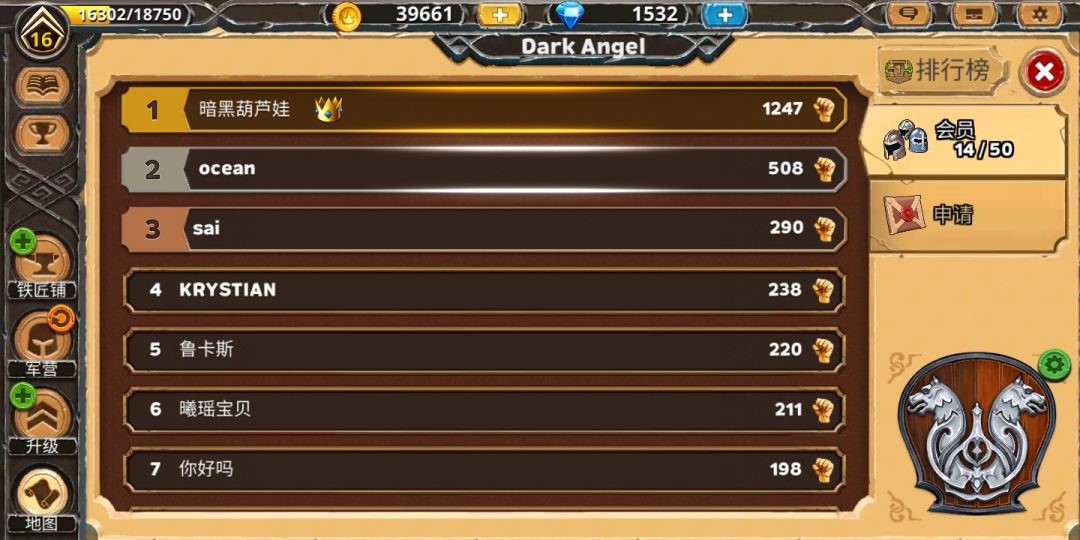Image resolution: width=1080 pixels, height=540 pixels.
Task: Add gold coins with yellow plus button
Action: [500, 14]
